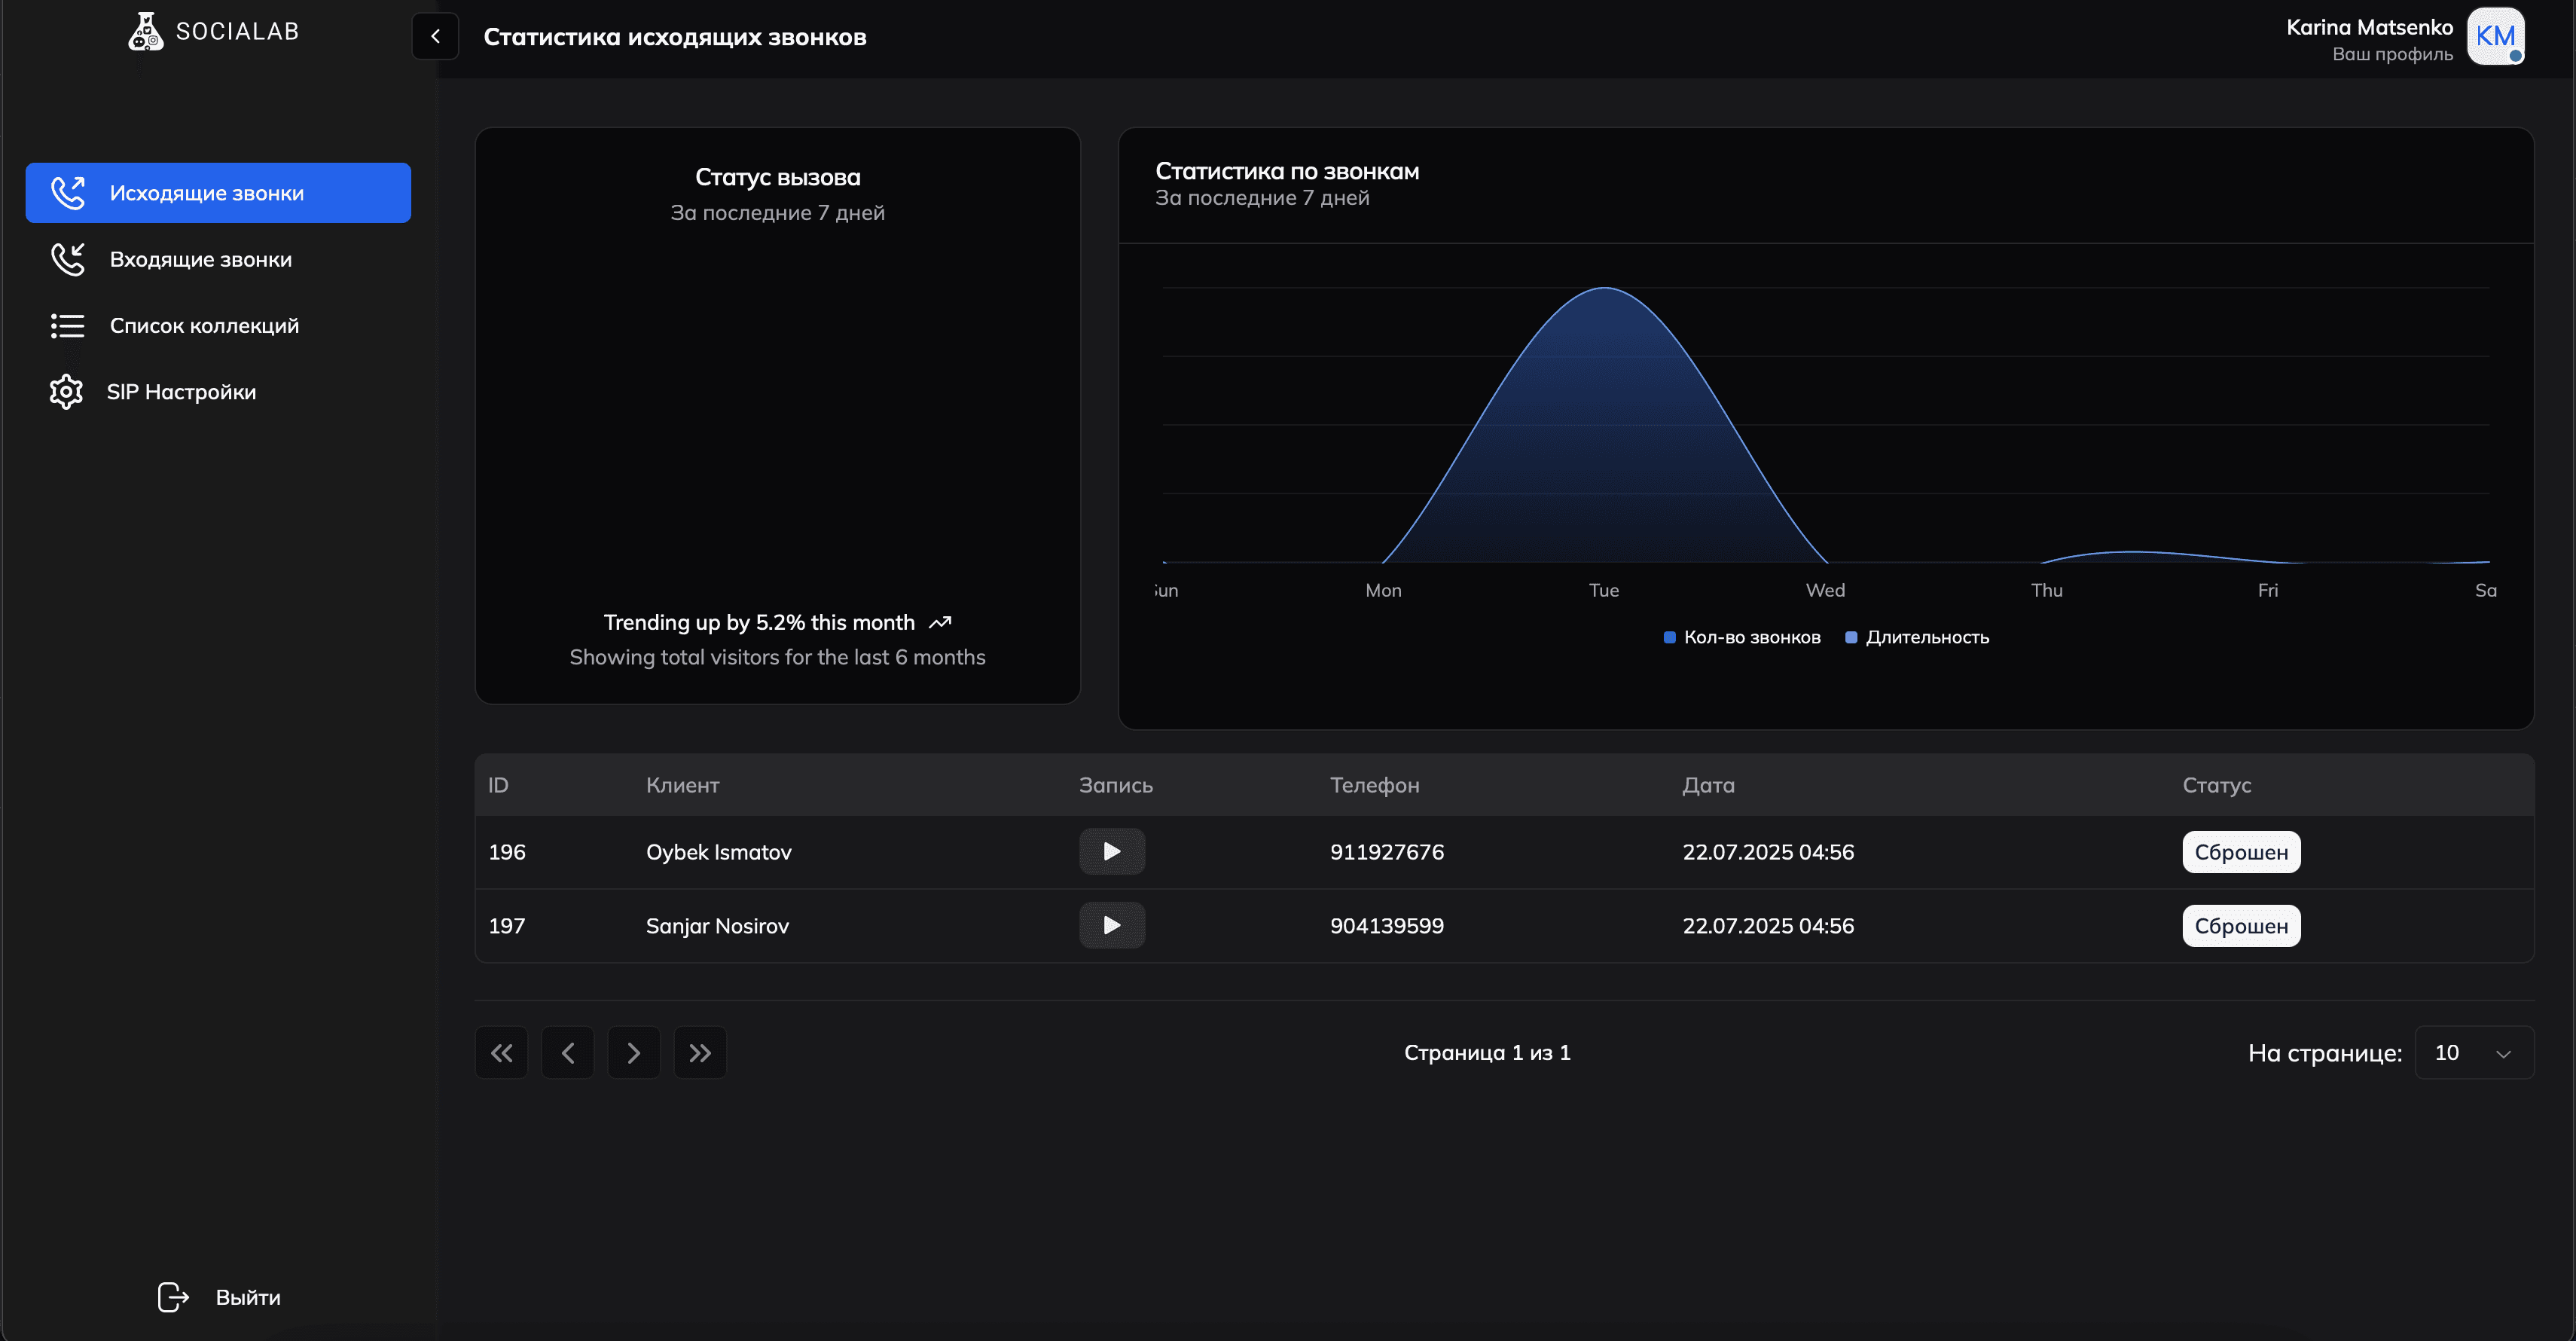
Task: Click the SIP Настройки gear icon
Action: (x=66, y=392)
